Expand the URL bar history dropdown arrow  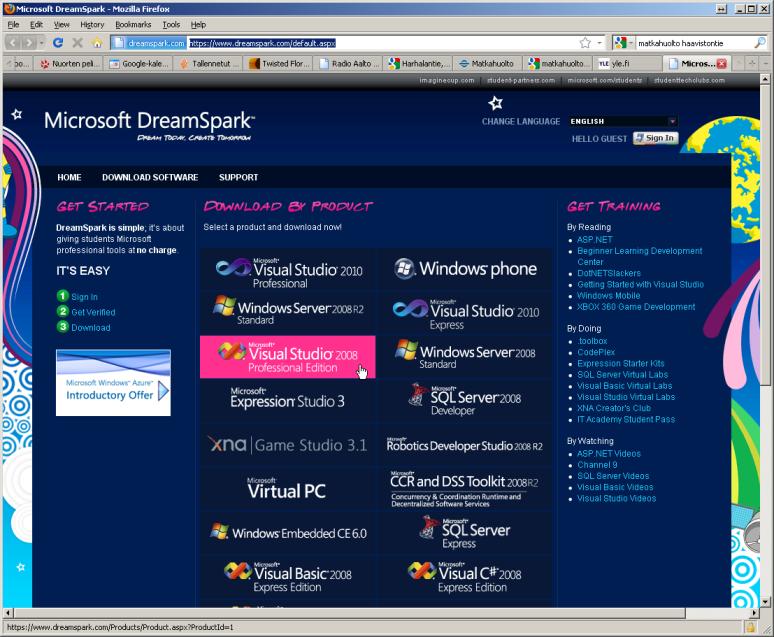599,43
